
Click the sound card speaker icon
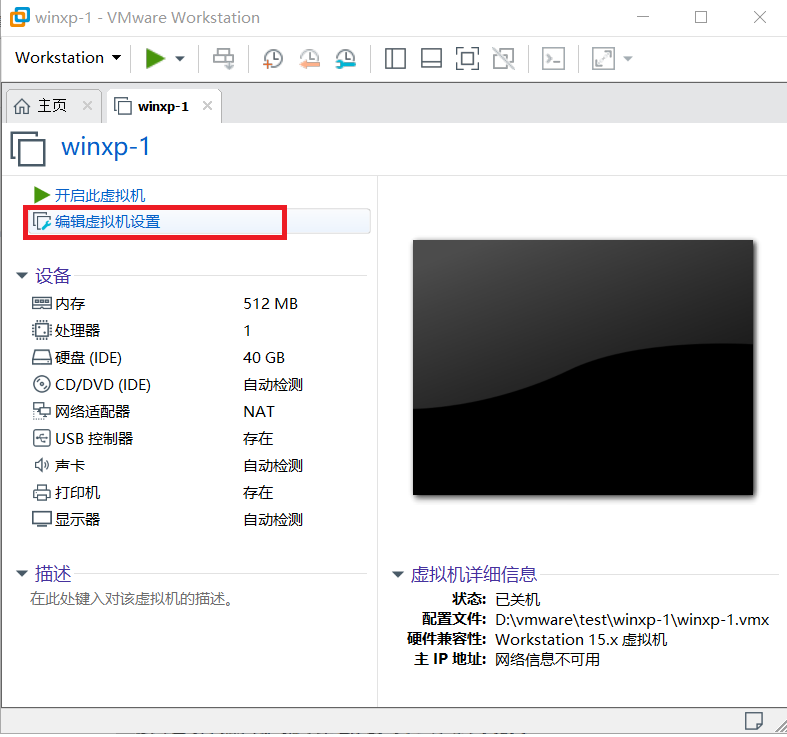42,465
